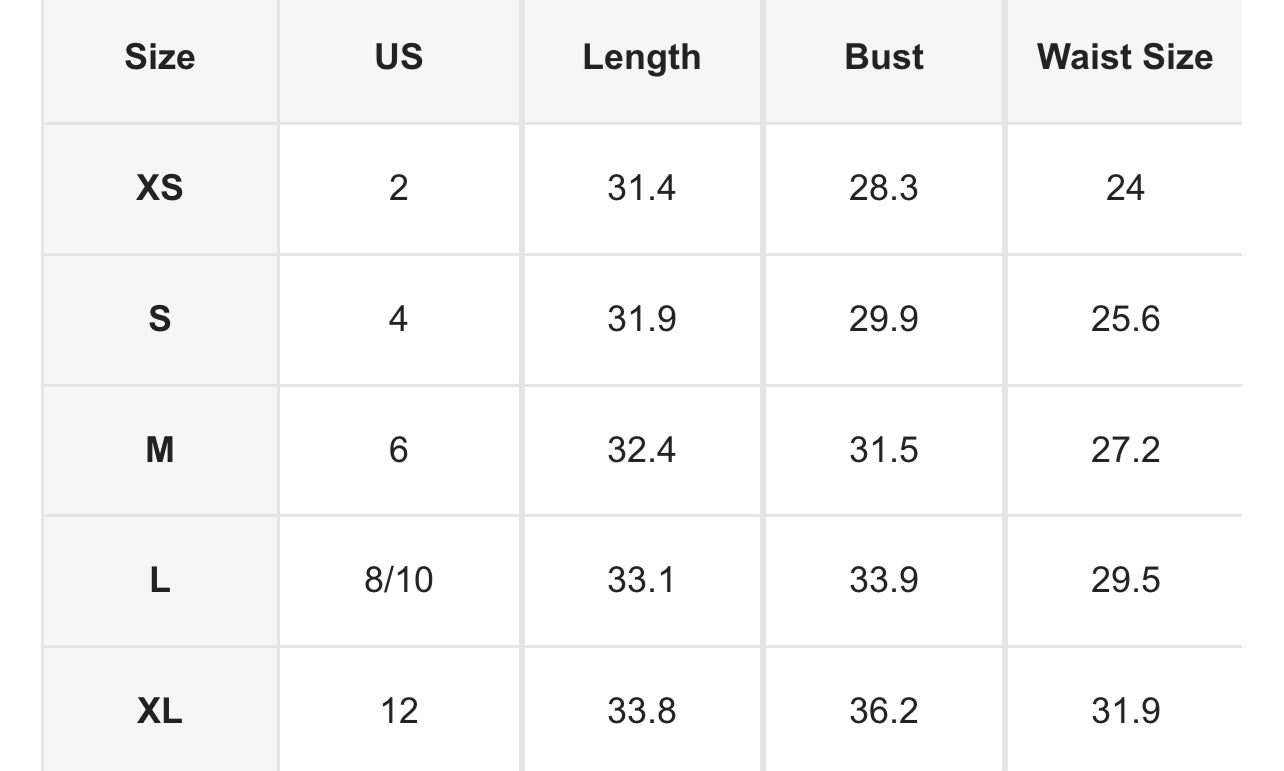Select the XL size row label
The width and height of the screenshot is (1284, 771).
pyautogui.click(x=160, y=711)
